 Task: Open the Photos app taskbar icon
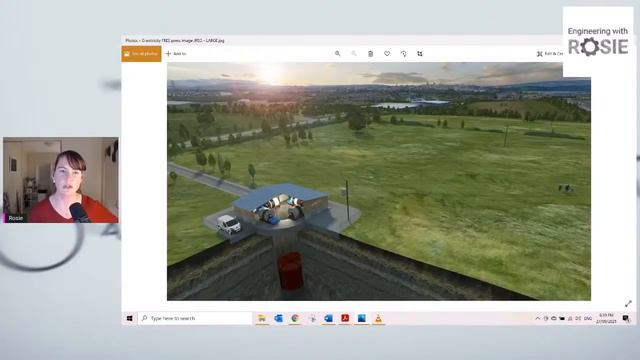(362, 318)
